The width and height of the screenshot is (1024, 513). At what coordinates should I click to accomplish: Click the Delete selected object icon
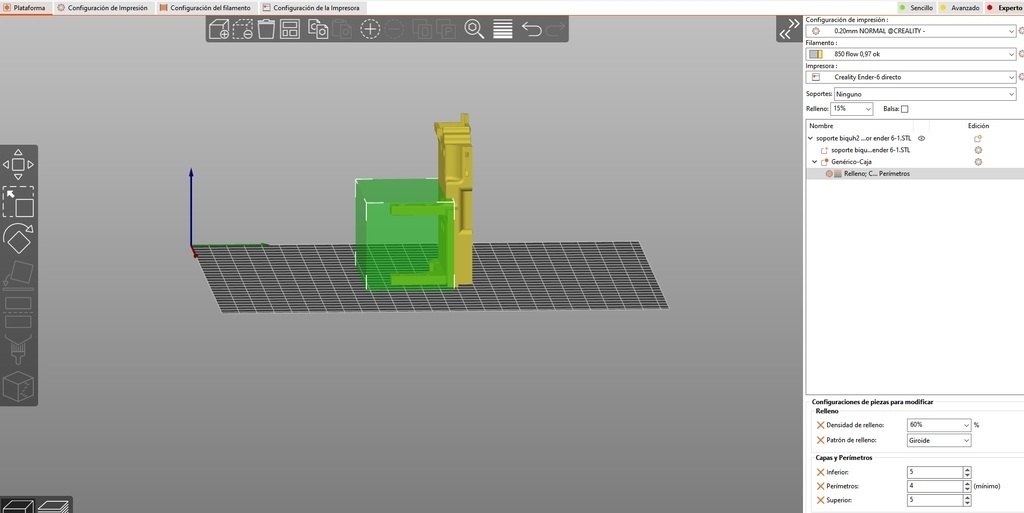point(242,29)
